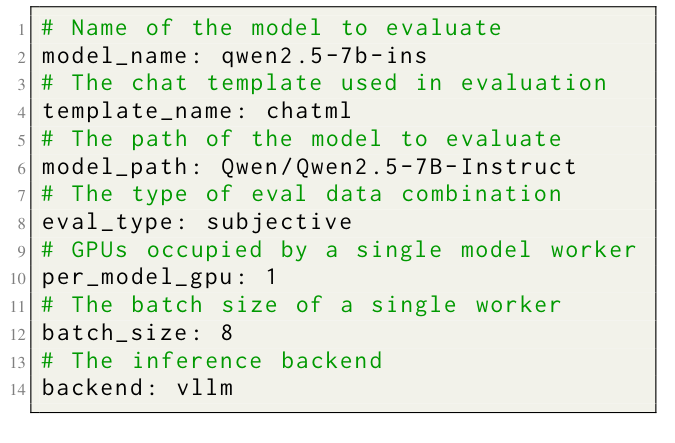Viewport: 675px width, 443px height.
Task: Click the backend value vllm
Action: pyautogui.click(x=201, y=387)
